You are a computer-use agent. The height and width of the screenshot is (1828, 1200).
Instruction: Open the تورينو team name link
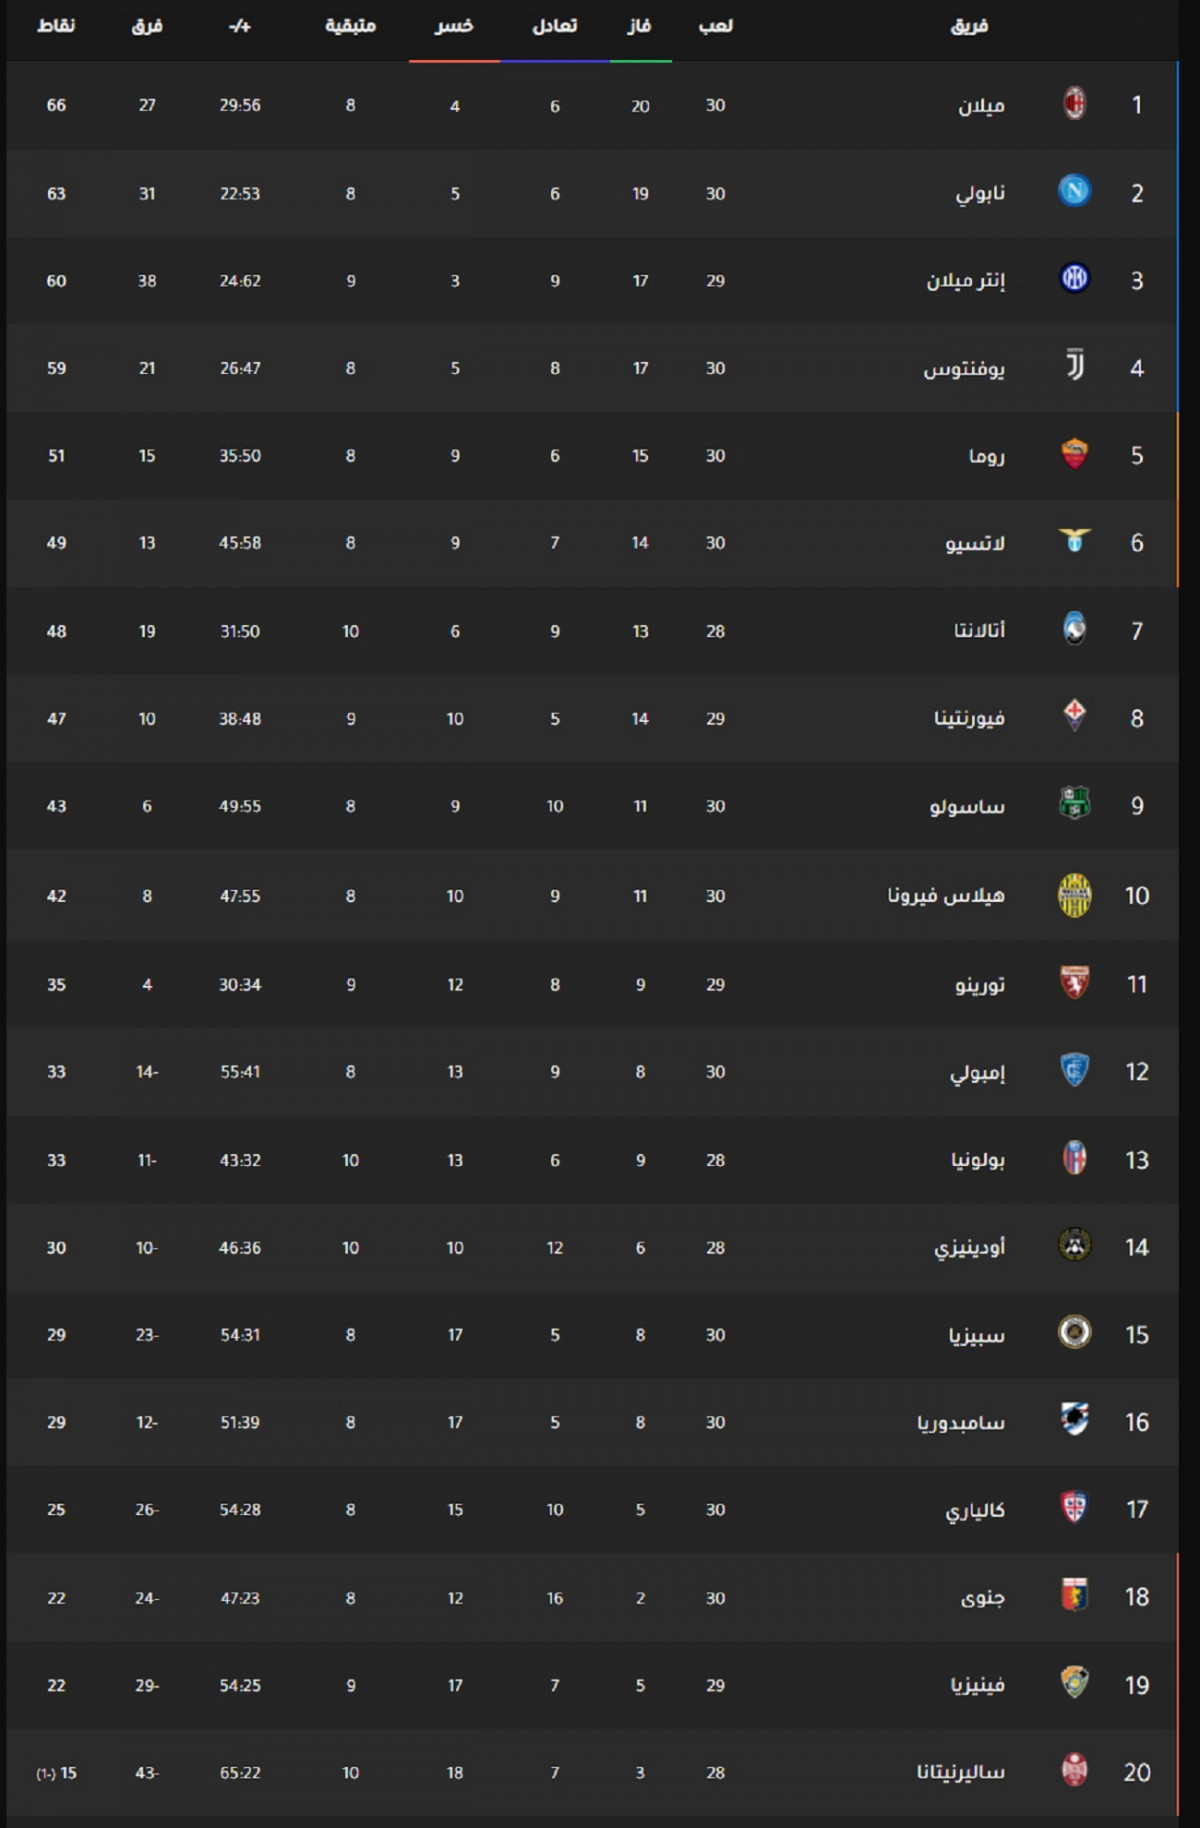tap(979, 985)
